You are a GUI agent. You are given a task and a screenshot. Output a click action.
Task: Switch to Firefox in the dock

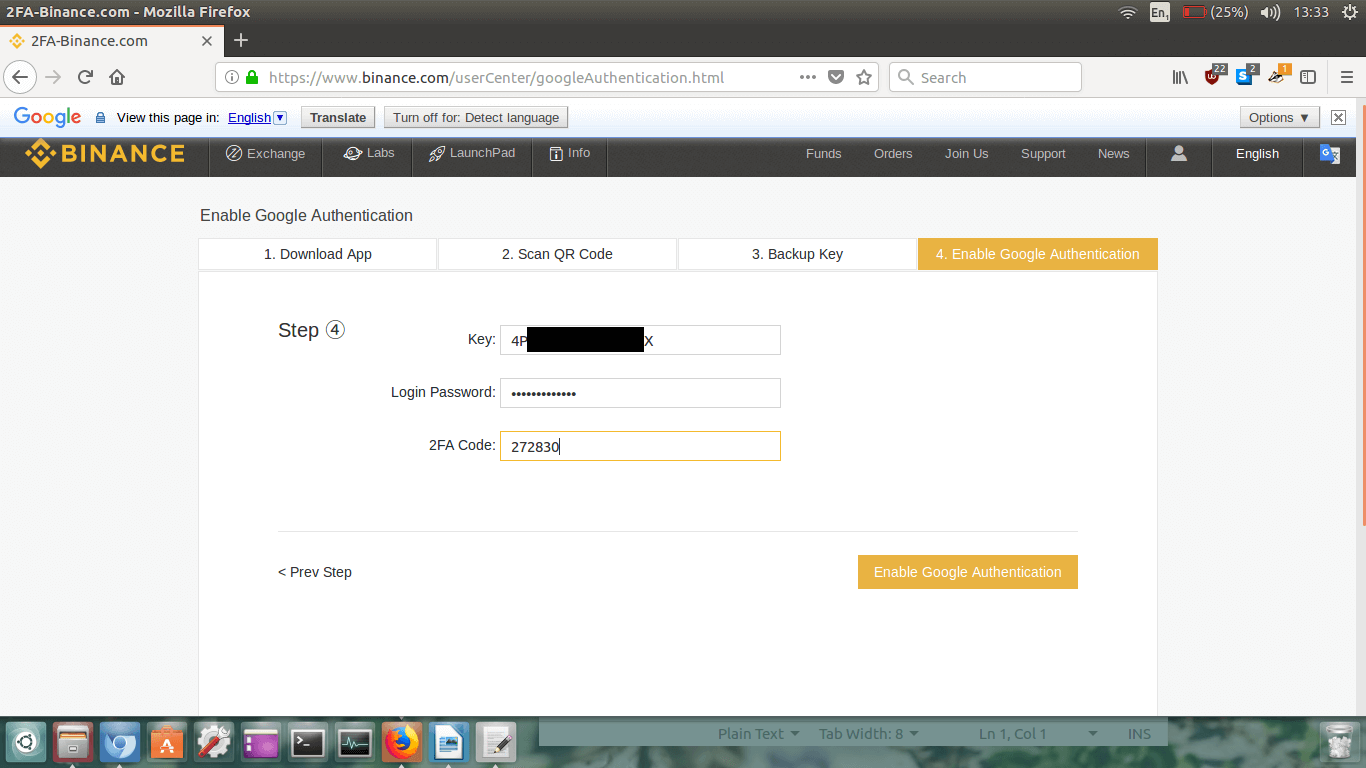click(402, 743)
